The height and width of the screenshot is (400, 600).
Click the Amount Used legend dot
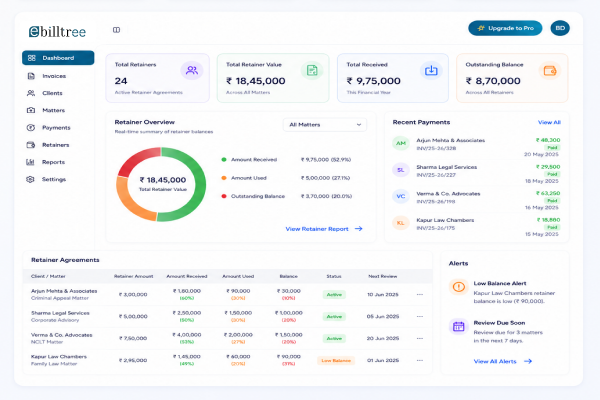pyautogui.click(x=224, y=178)
